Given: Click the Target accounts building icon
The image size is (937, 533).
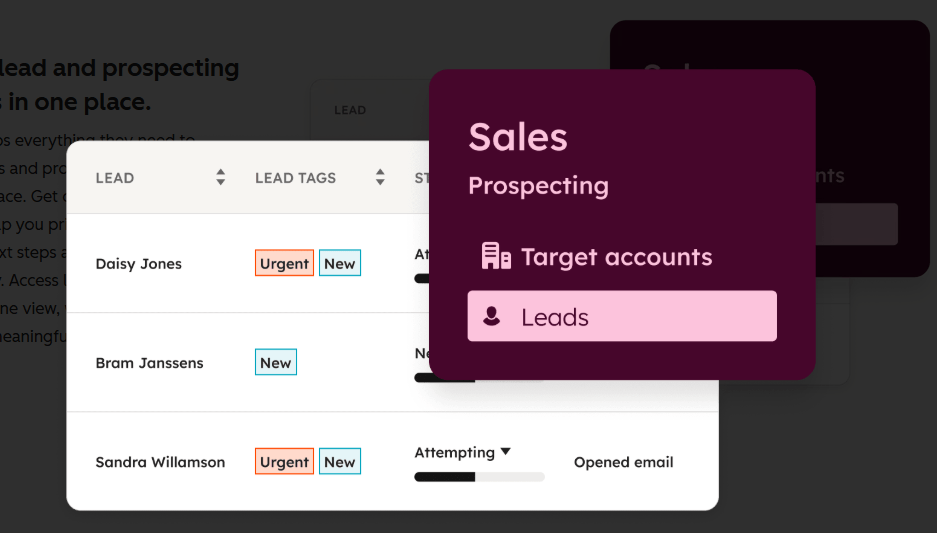Looking at the screenshot, I should click(x=496, y=257).
